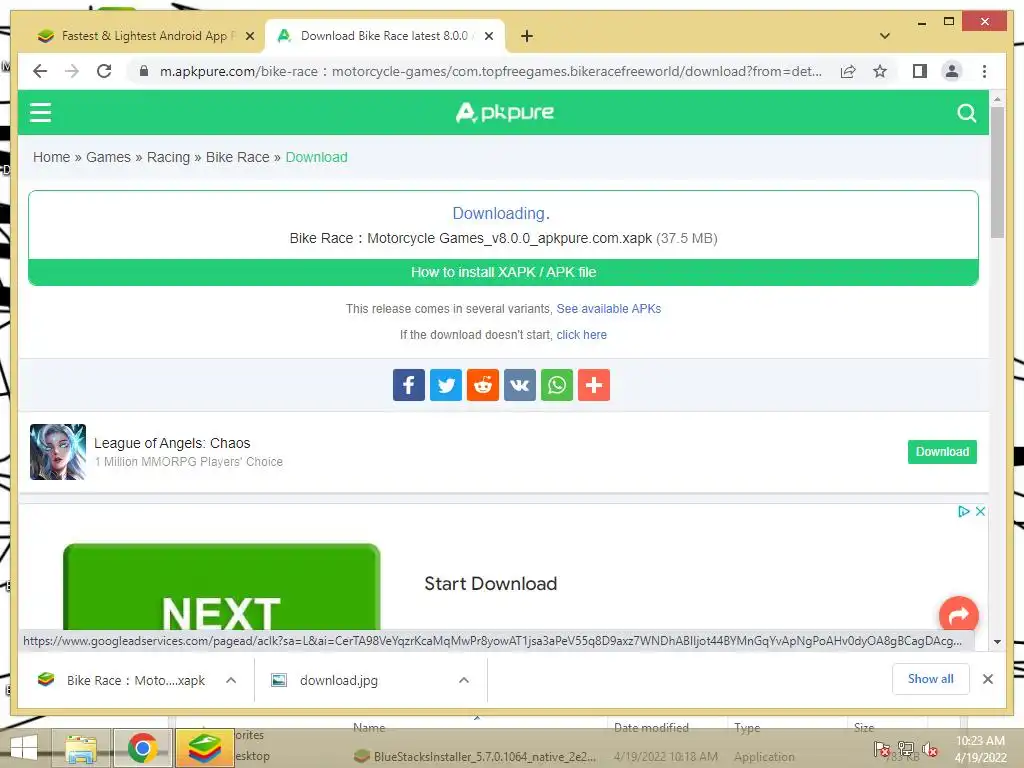This screenshot has width=1024, height=768.
Task: Expand options for Bike Race xapk download
Action: 231,680
